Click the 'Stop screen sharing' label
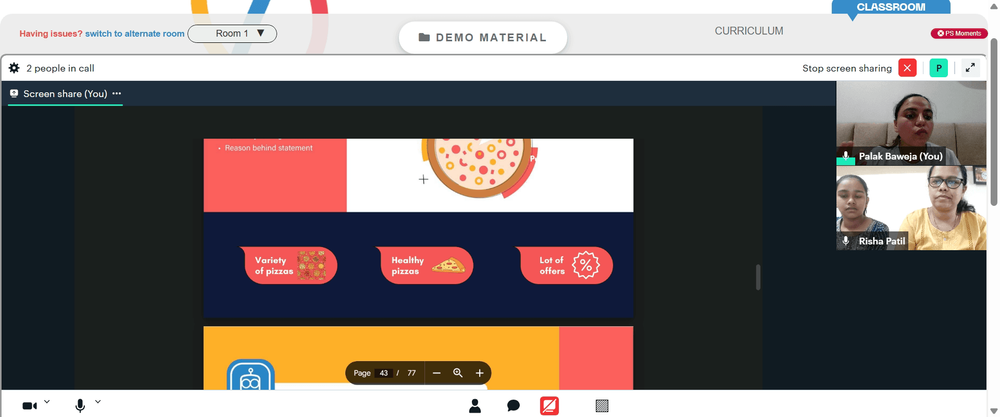The width and height of the screenshot is (1000, 417). [847, 68]
